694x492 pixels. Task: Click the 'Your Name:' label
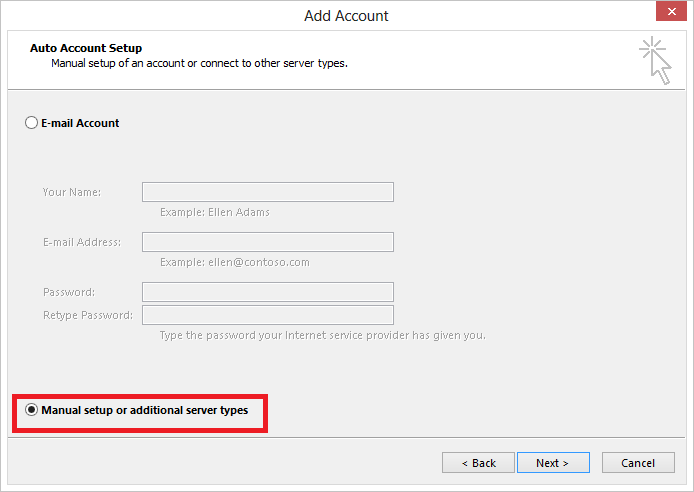tap(71, 192)
